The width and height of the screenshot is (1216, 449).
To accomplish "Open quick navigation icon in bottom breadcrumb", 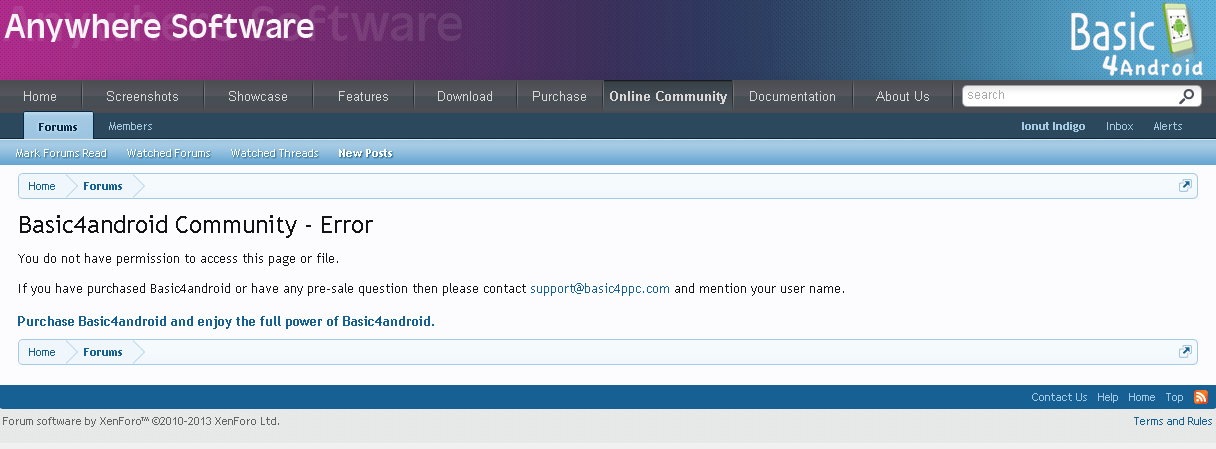I will coord(1185,352).
